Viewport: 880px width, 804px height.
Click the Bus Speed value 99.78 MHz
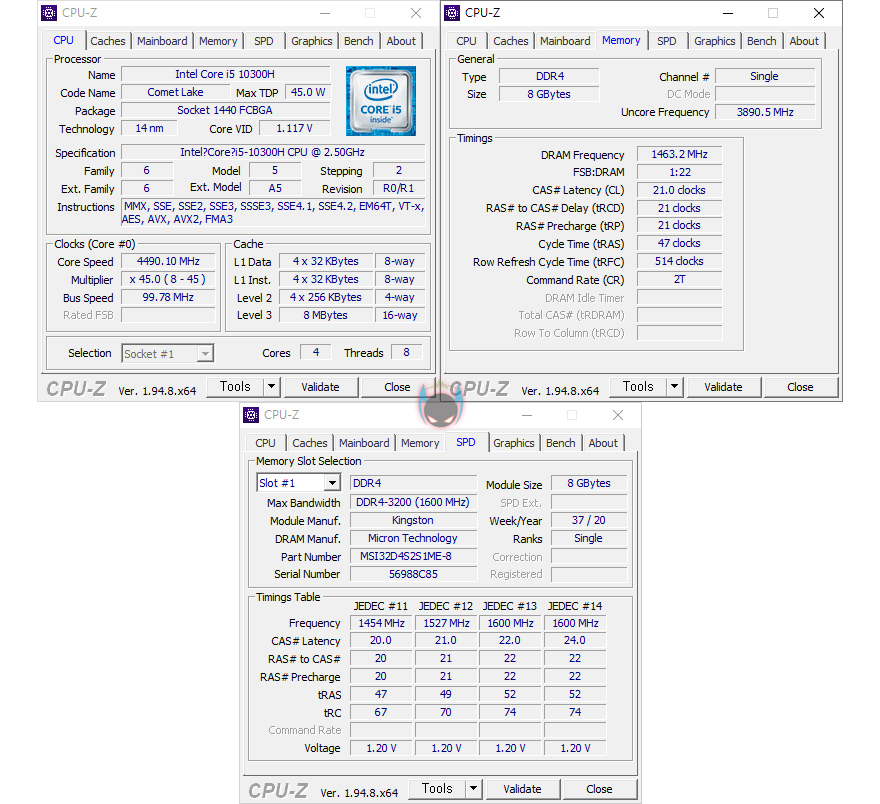coord(168,297)
